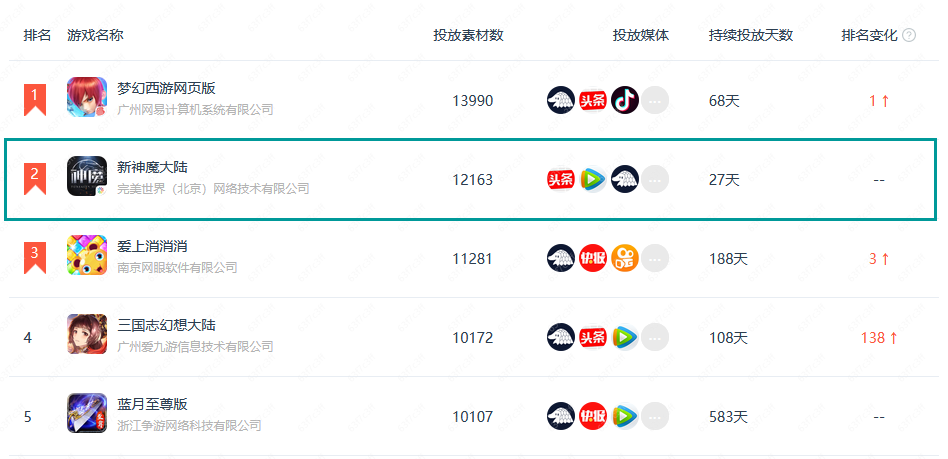This screenshot has height=459, width=948.
Task: Click the pangolin media icon for 新神魔大陆
Action: click(x=625, y=180)
